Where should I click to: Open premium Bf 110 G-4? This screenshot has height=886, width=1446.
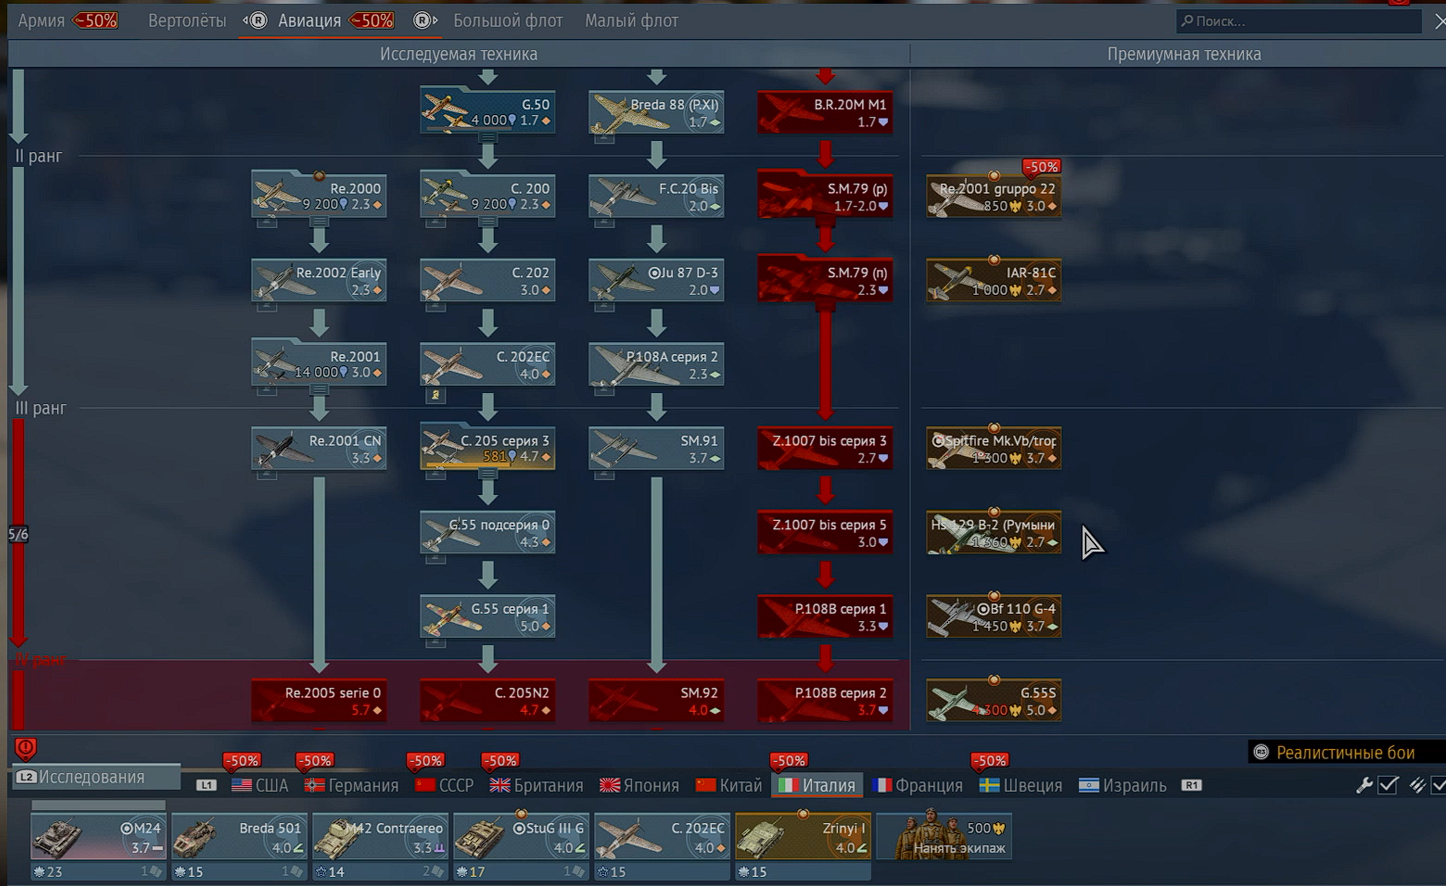(x=994, y=617)
